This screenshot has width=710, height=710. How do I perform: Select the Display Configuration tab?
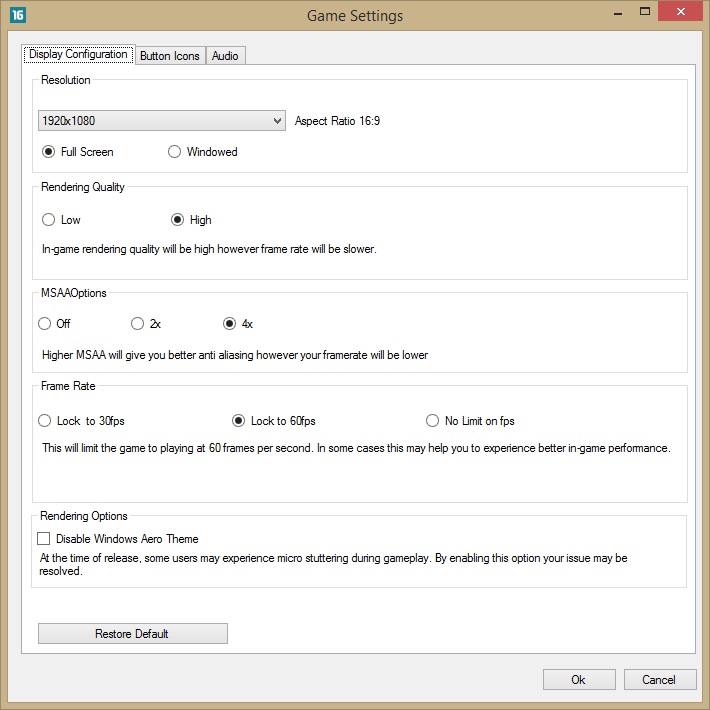[78, 54]
